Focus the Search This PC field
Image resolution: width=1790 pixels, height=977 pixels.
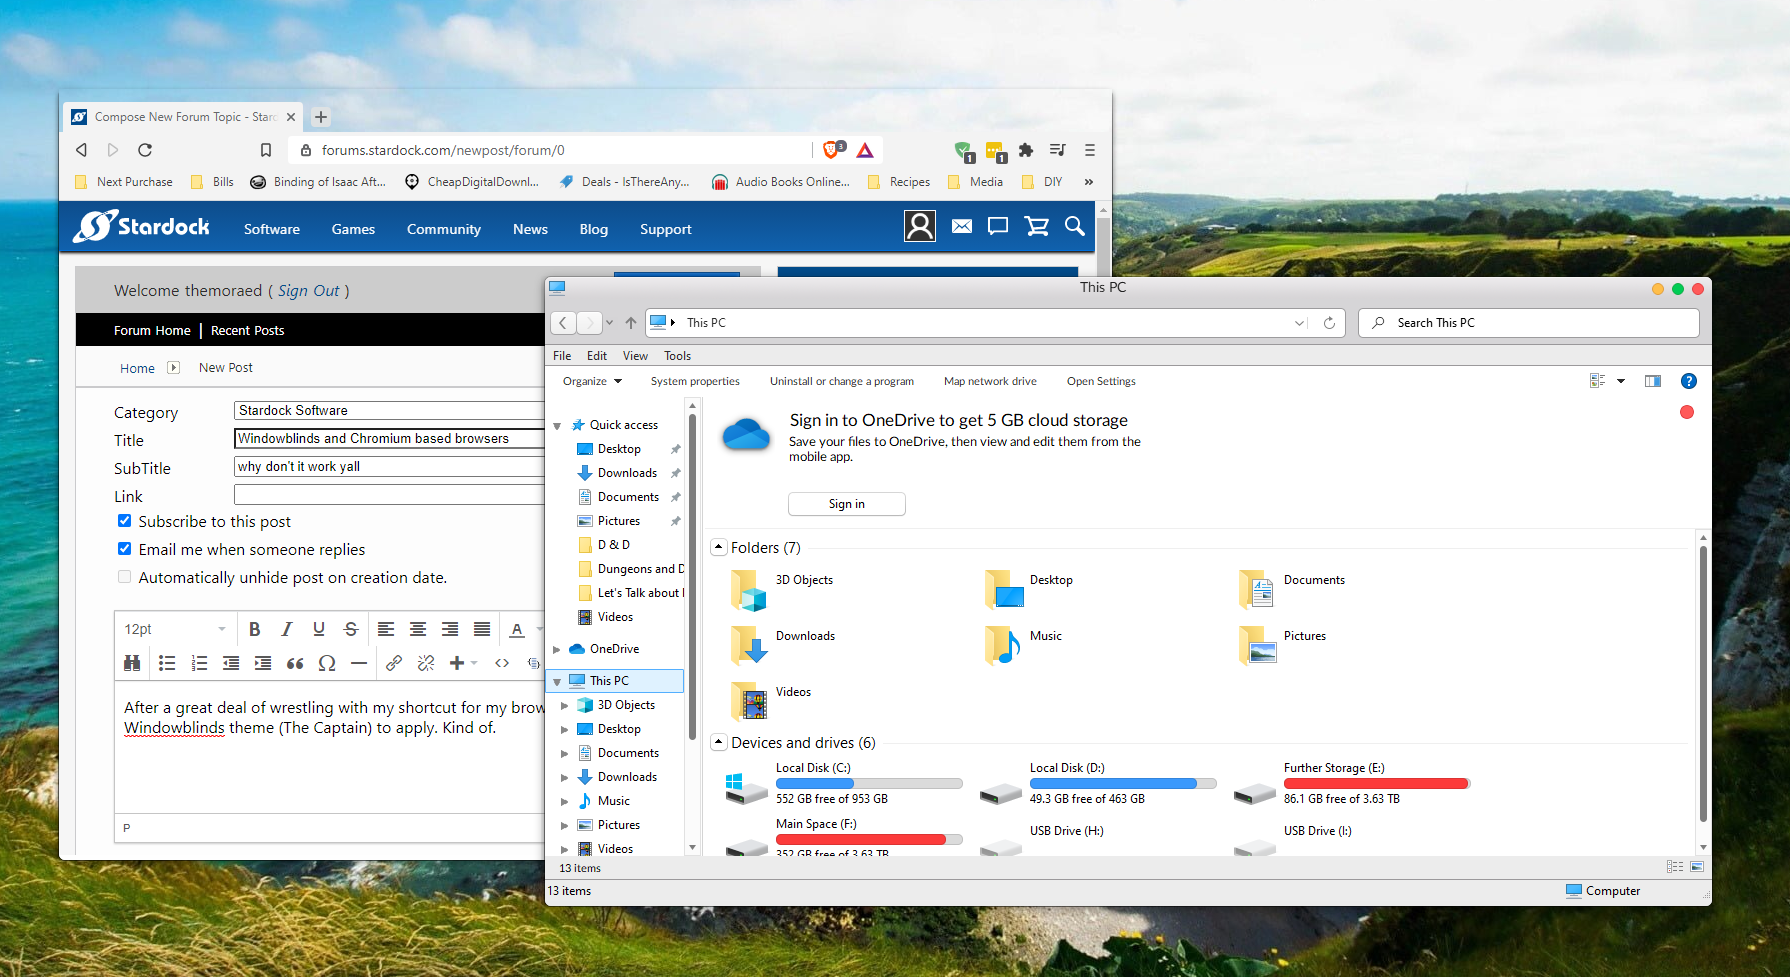pyautogui.click(x=1529, y=323)
